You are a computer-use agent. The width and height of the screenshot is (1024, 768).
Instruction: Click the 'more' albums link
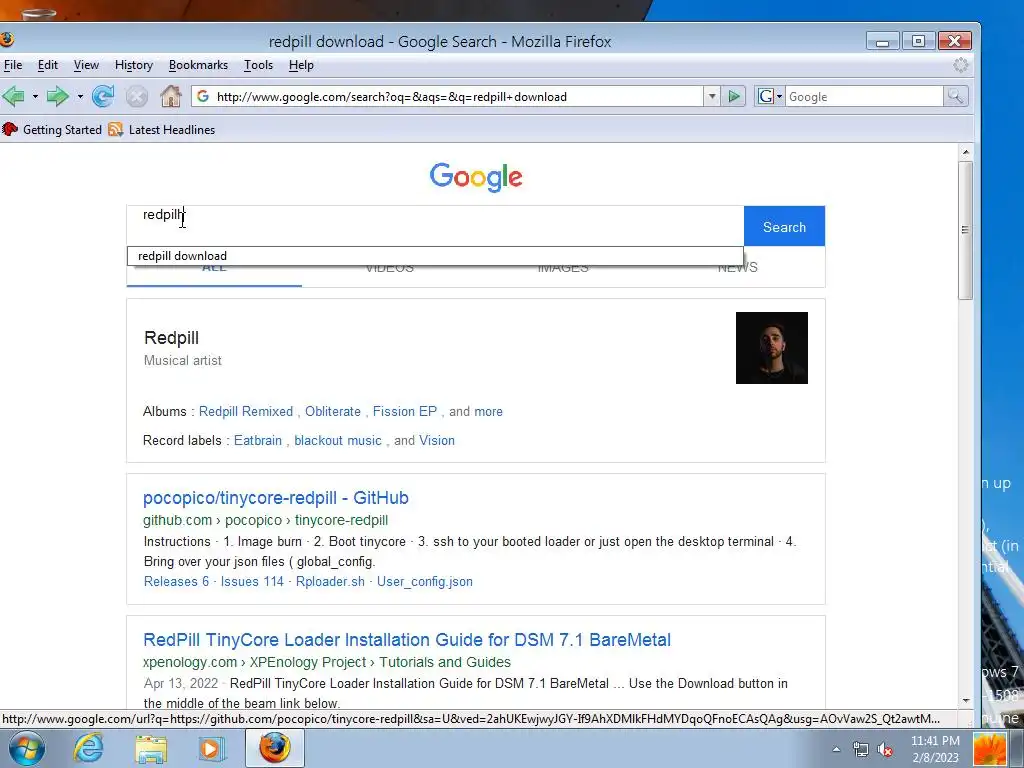[x=488, y=411]
